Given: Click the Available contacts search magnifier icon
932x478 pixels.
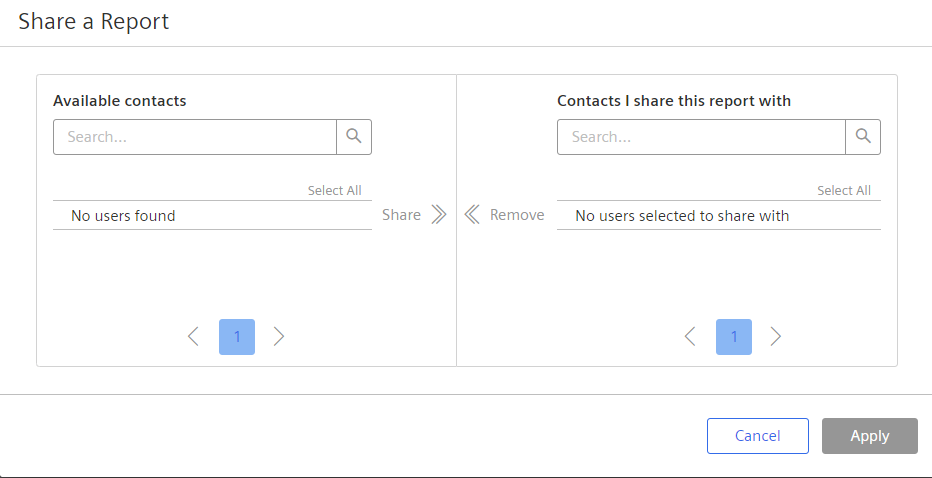Looking at the screenshot, I should 354,137.
